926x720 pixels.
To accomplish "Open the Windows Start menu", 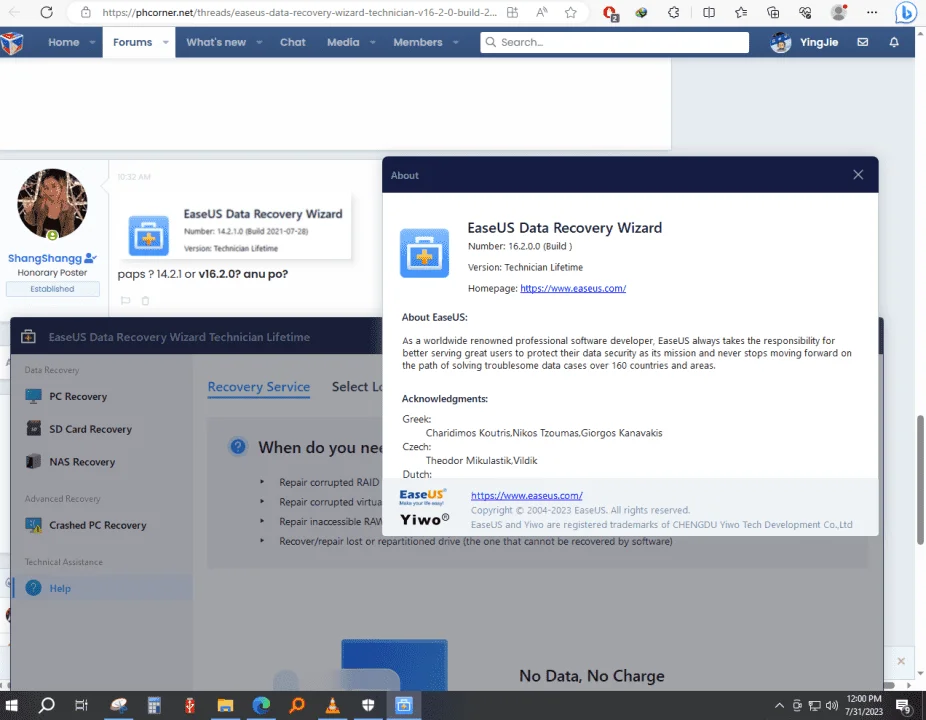I will point(12,705).
